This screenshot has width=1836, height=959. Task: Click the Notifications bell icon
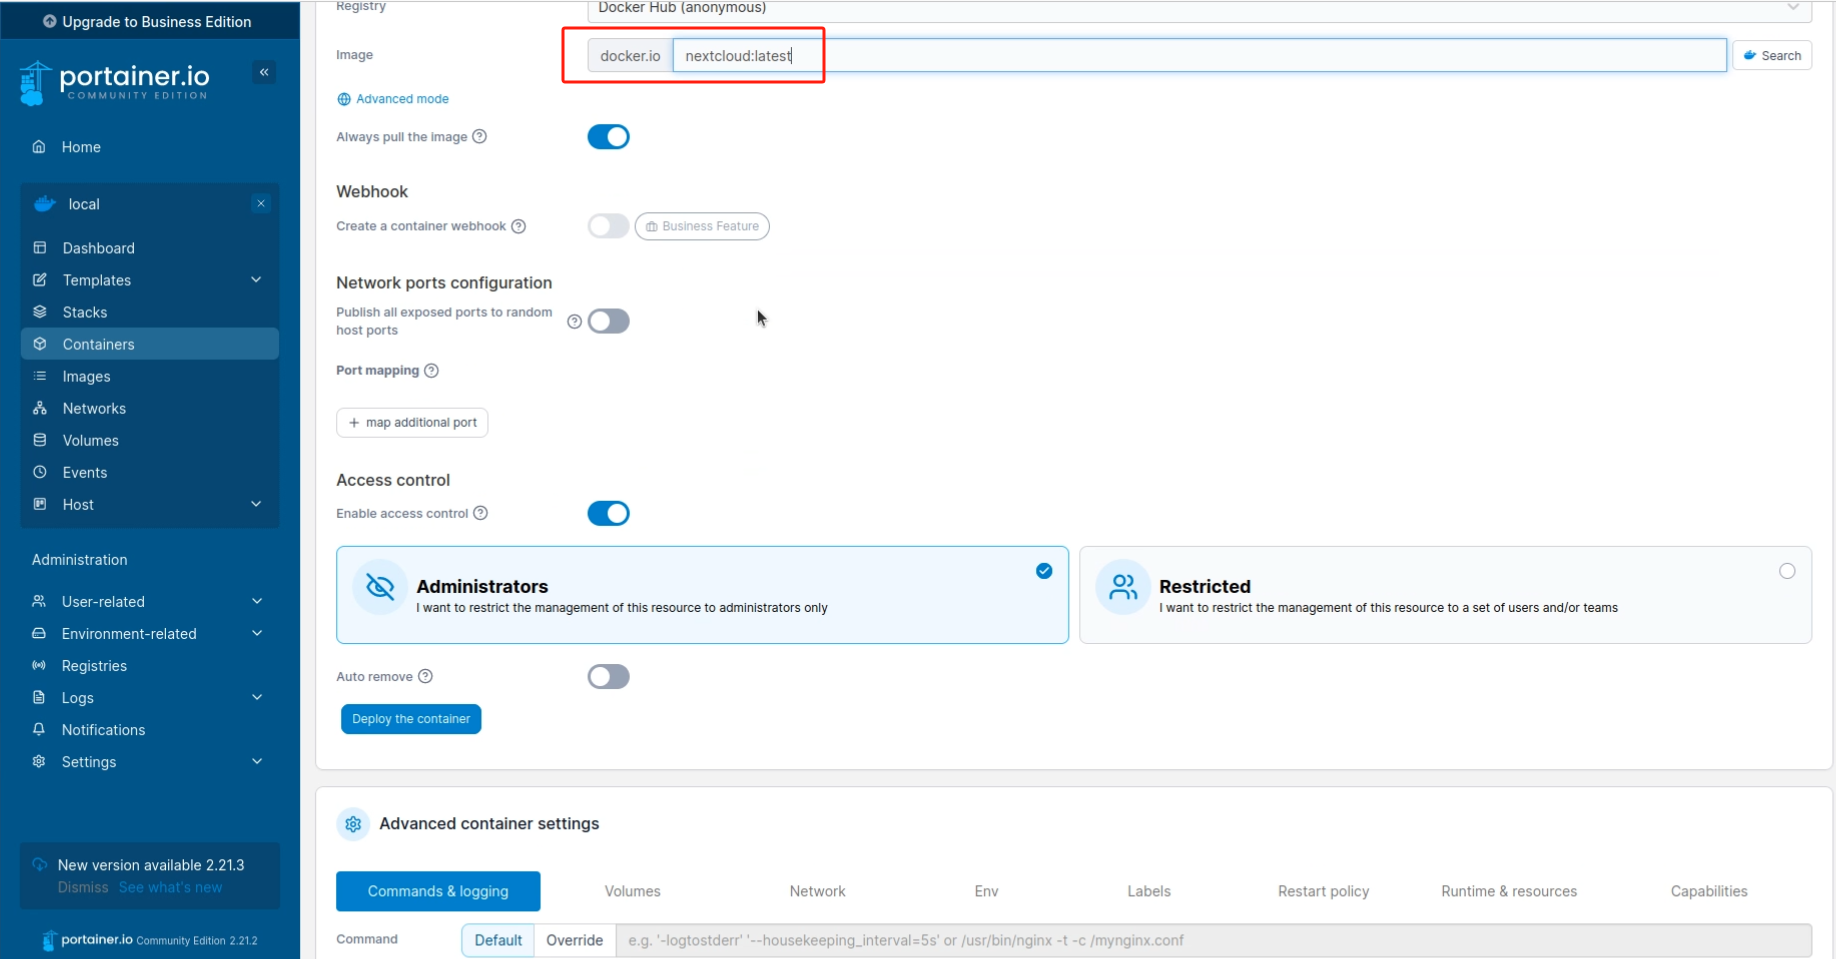(x=39, y=729)
